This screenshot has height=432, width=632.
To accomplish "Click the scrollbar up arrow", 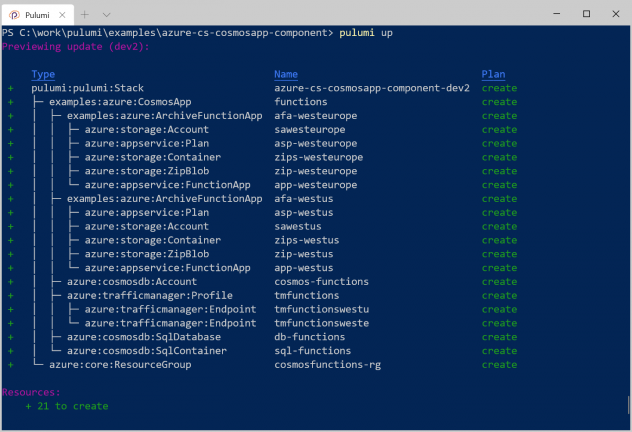I will point(627,32).
